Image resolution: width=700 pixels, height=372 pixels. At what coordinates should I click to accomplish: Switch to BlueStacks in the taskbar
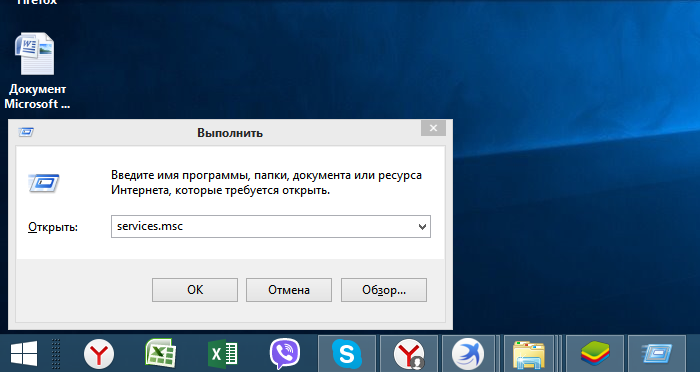tap(595, 354)
